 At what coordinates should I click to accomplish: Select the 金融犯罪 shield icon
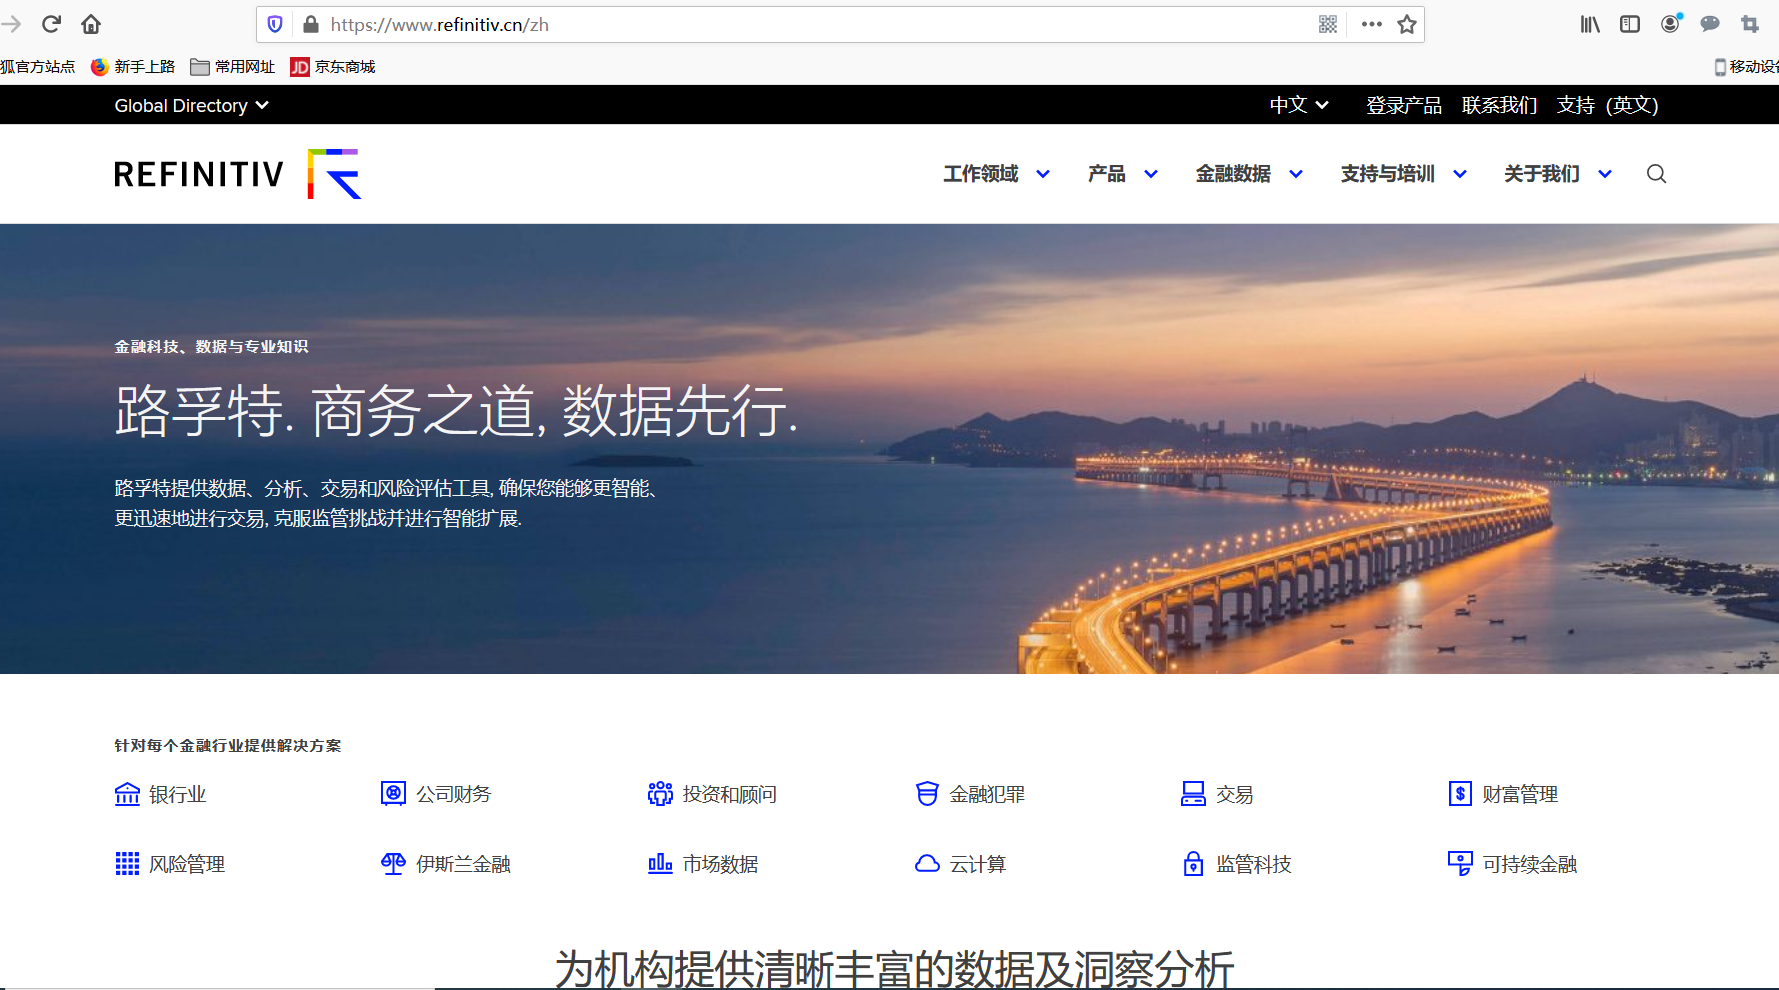click(x=927, y=793)
